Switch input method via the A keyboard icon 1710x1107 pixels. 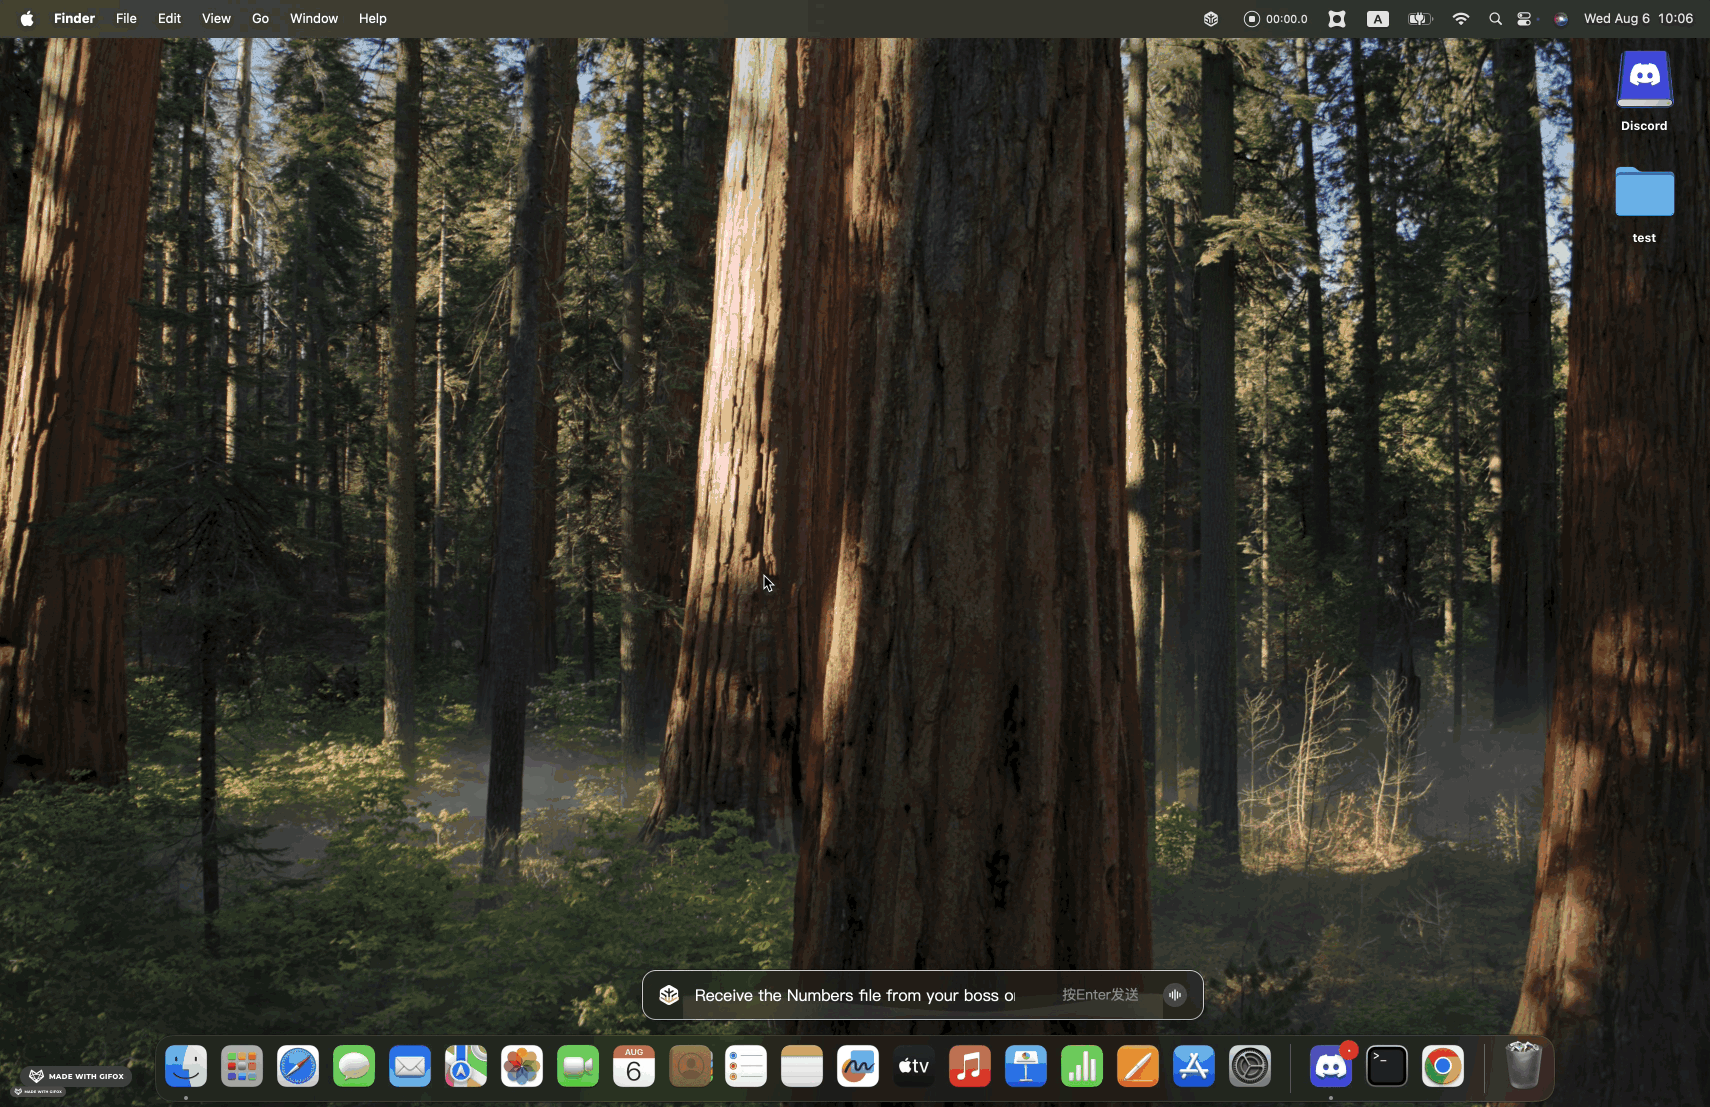tap(1378, 18)
